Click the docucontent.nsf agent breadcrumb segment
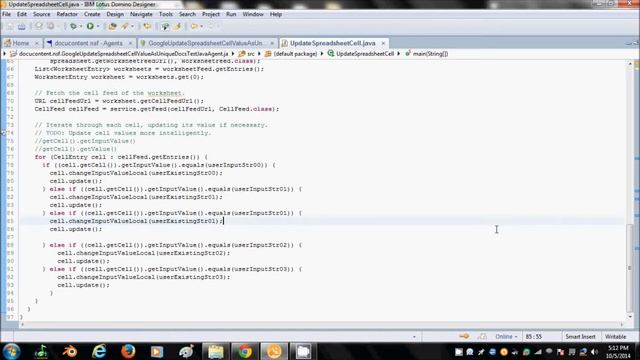This screenshot has height=360, width=640. coord(119,54)
